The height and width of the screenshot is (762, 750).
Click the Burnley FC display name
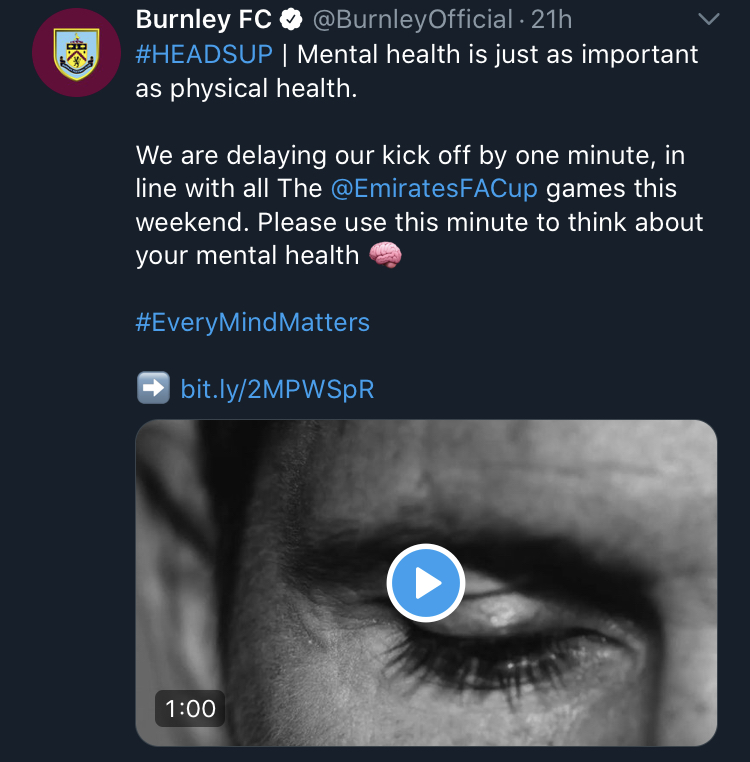point(203,20)
